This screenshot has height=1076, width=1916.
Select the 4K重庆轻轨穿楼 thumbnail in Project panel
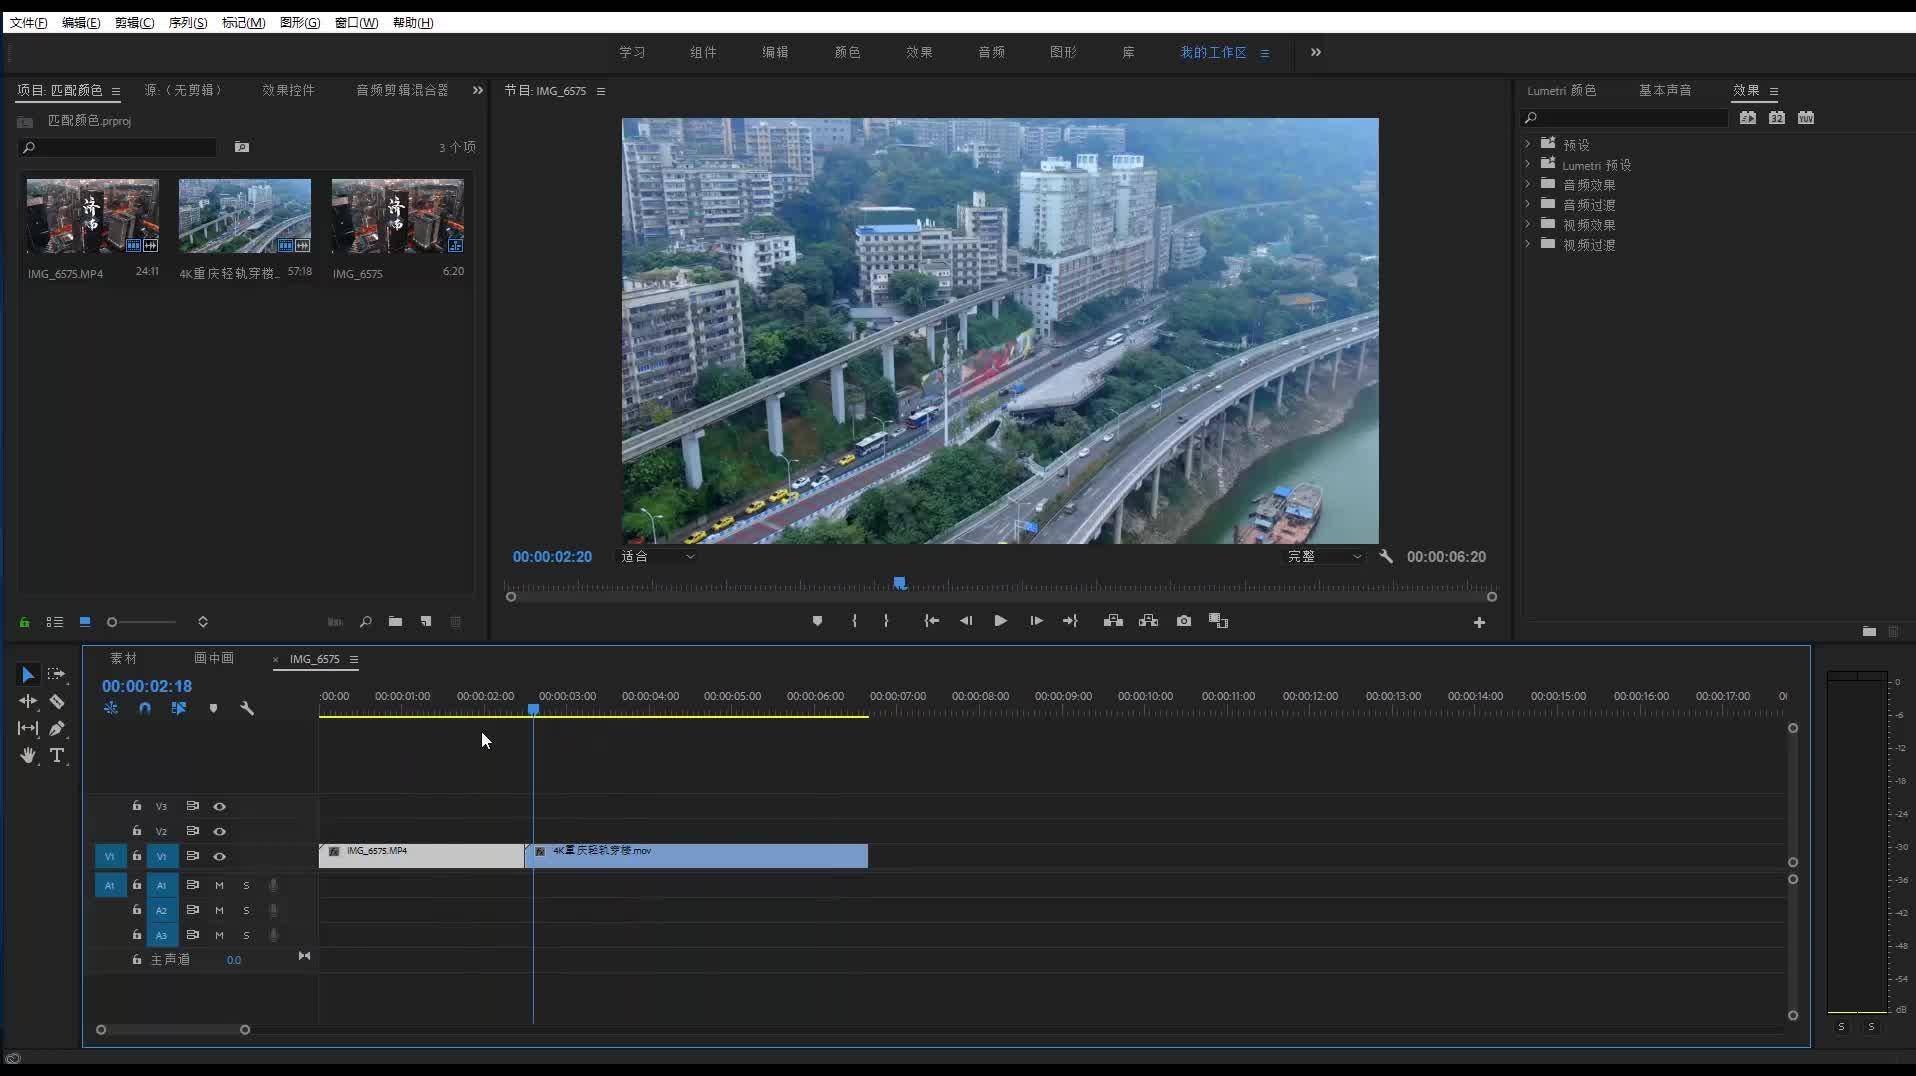[x=245, y=216]
